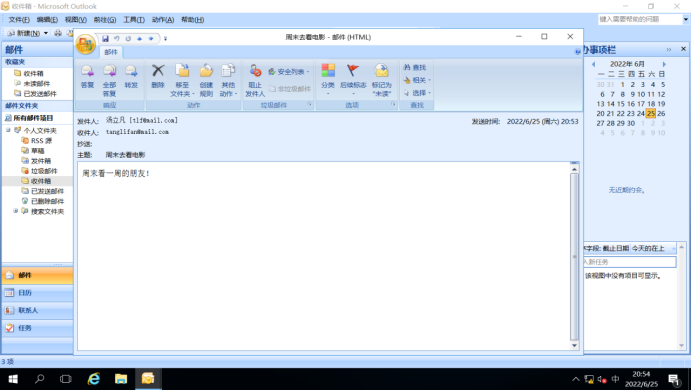Go to previous item with the up arrow
This screenshot has height=390, width=691.
tap(139, 38)
